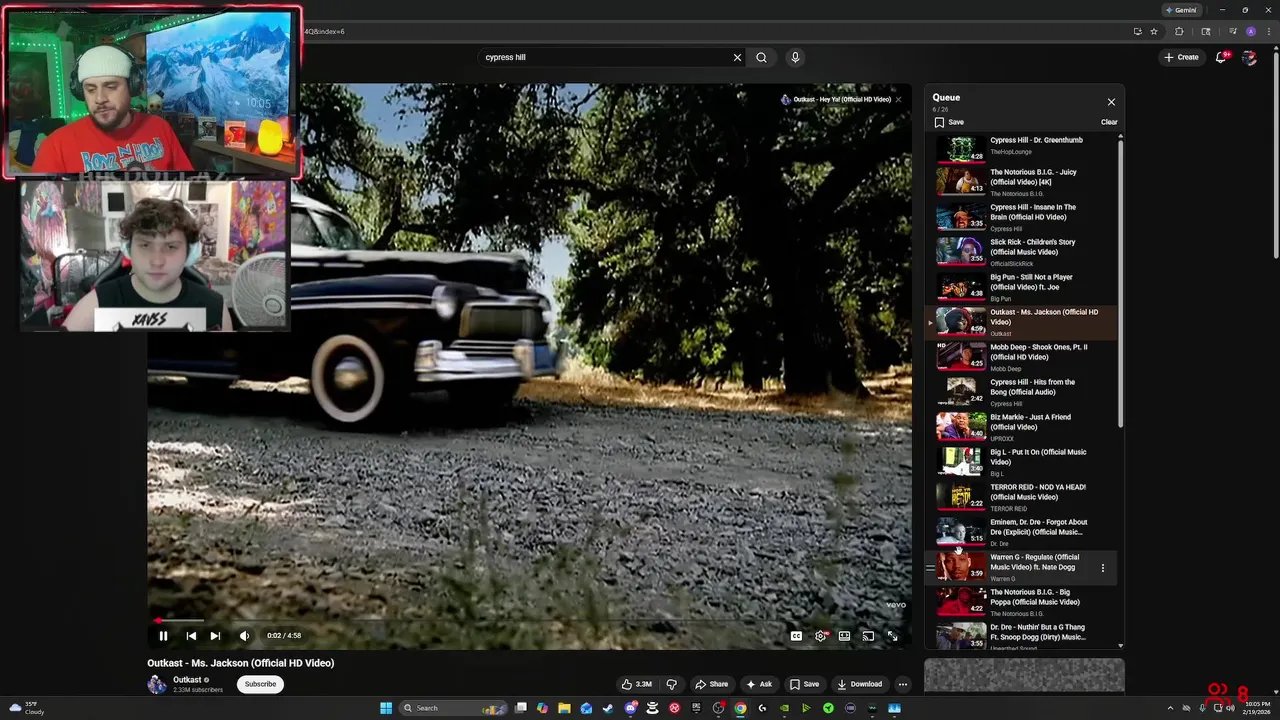Clear the search text with X
This screenshot has height=720, width=1280.
[x=738, y=57]
